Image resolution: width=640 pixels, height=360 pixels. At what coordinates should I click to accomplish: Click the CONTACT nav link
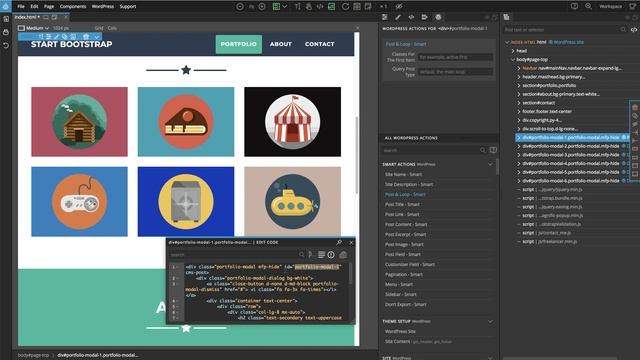[x=320, y=44]
